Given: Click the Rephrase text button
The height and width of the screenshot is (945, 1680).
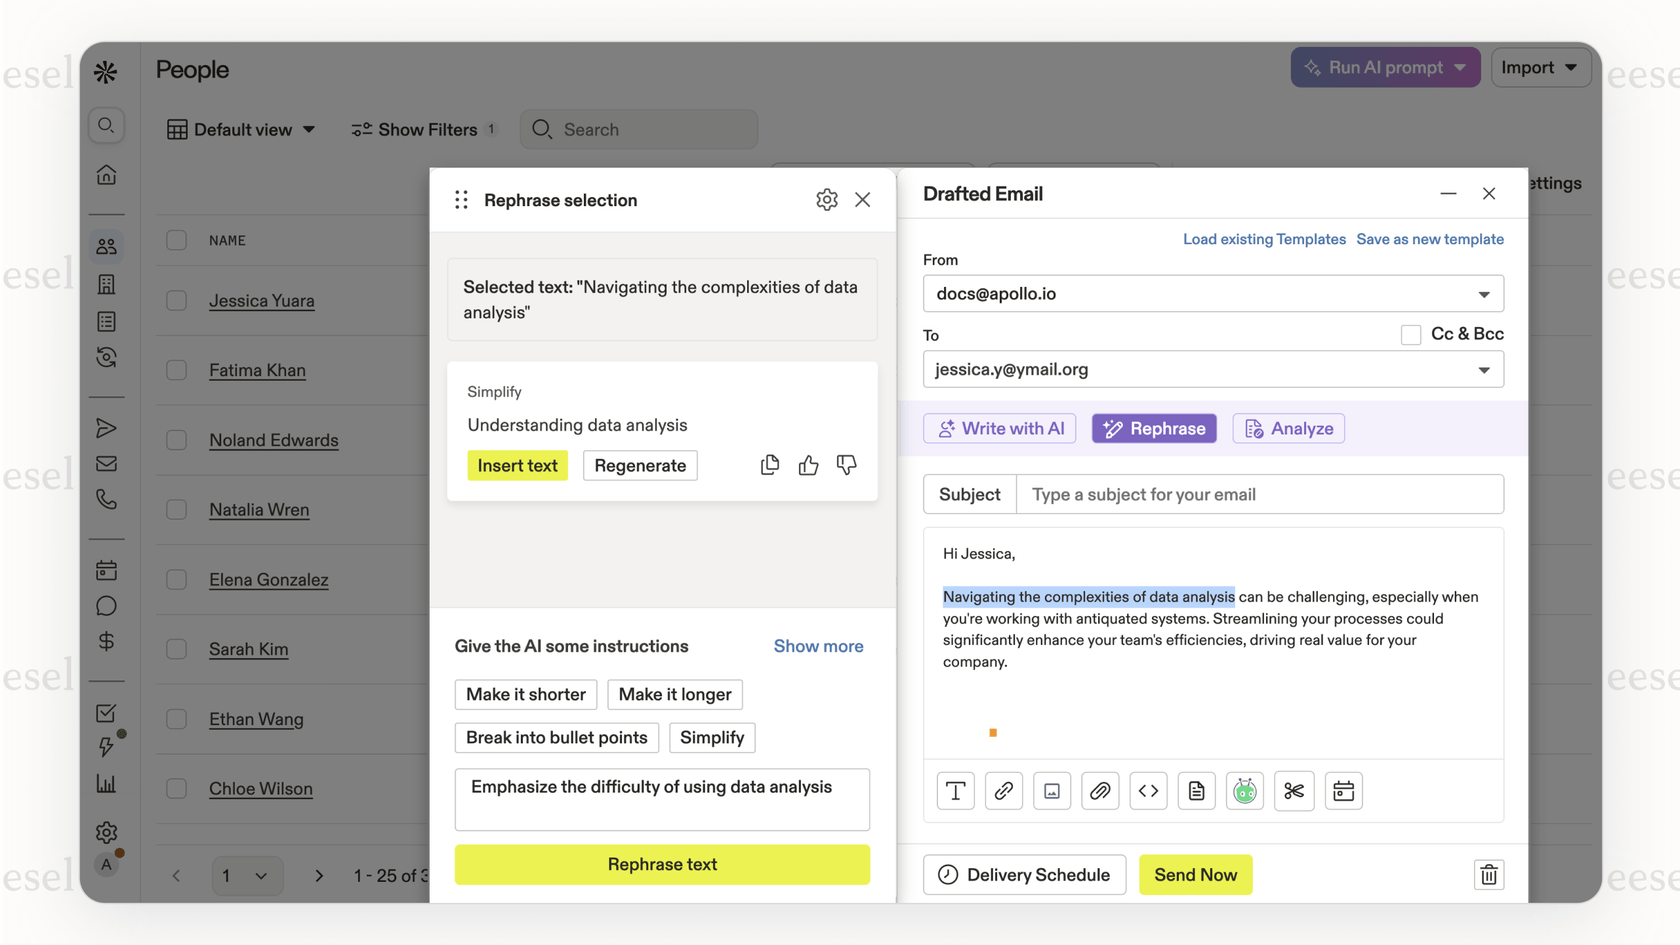Looking at the screenshot, I should (x=662, y=864).
